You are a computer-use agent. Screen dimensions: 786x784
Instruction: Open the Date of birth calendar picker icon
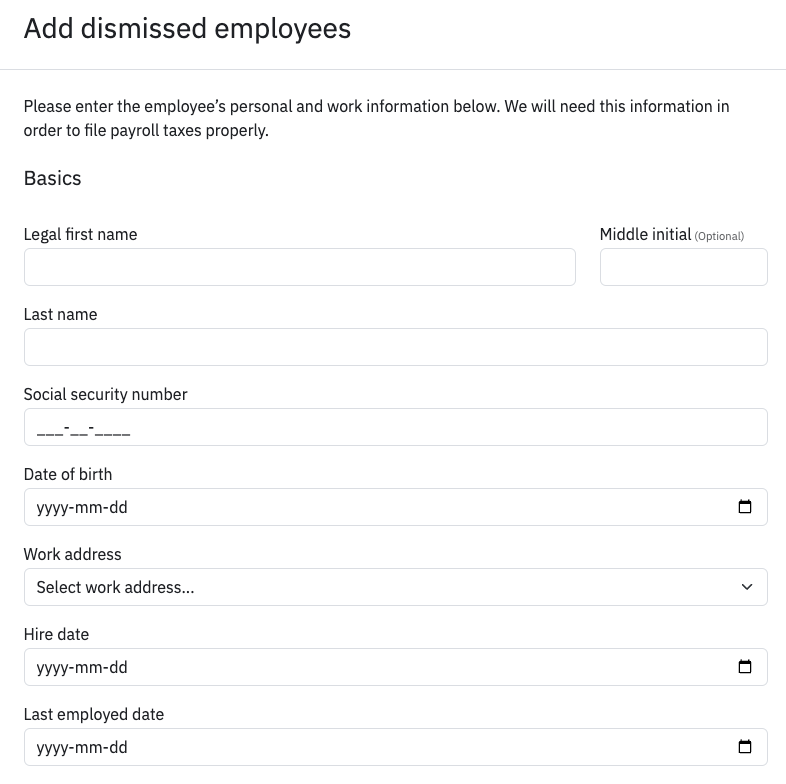[x=745, y=507]
